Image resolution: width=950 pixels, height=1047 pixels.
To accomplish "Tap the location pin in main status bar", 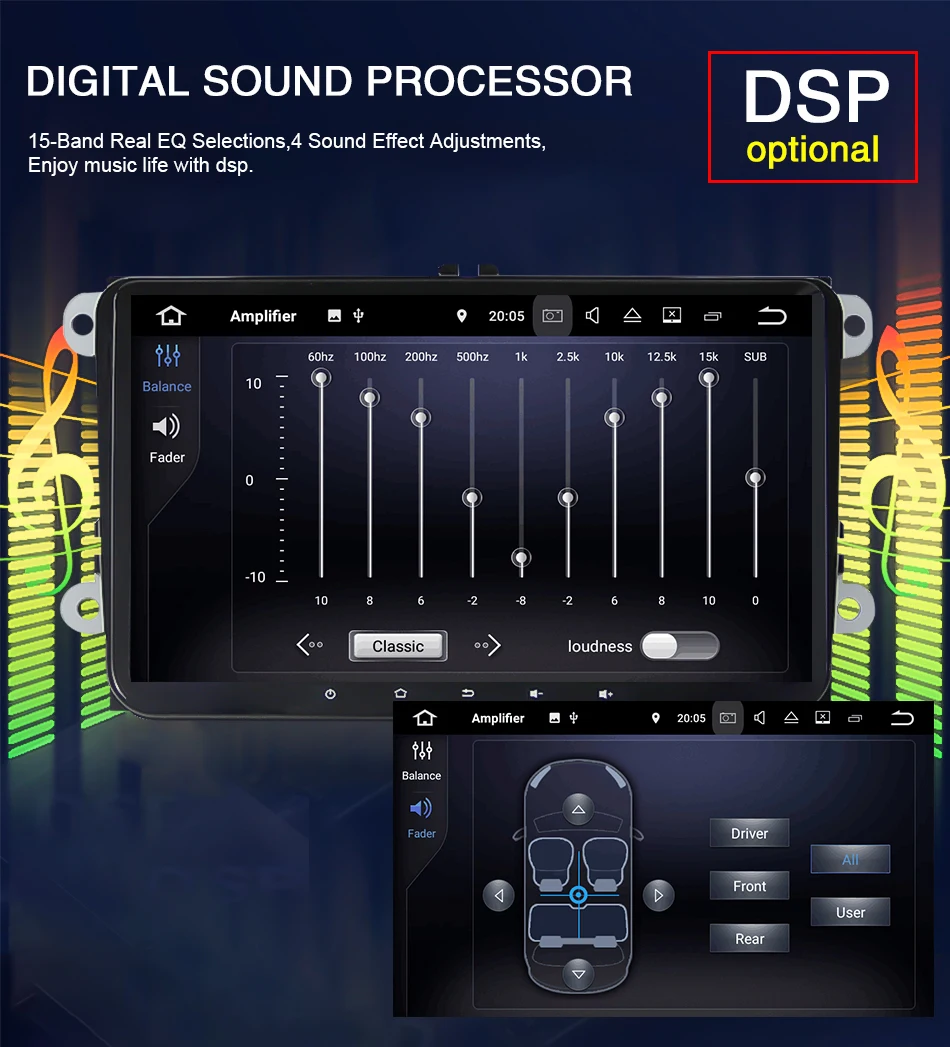I will pos(461,316).
